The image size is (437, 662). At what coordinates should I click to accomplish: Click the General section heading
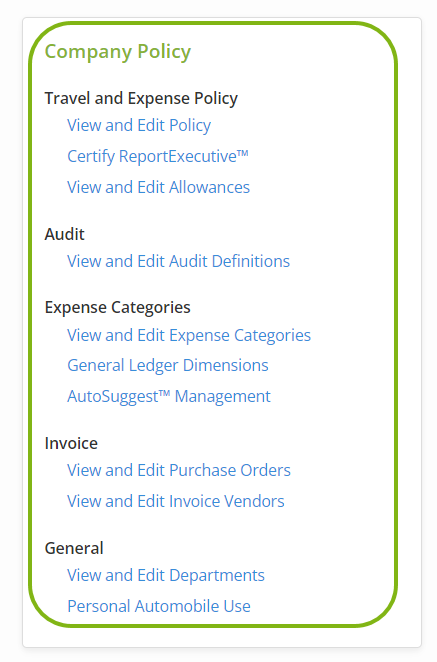(74, 548)
